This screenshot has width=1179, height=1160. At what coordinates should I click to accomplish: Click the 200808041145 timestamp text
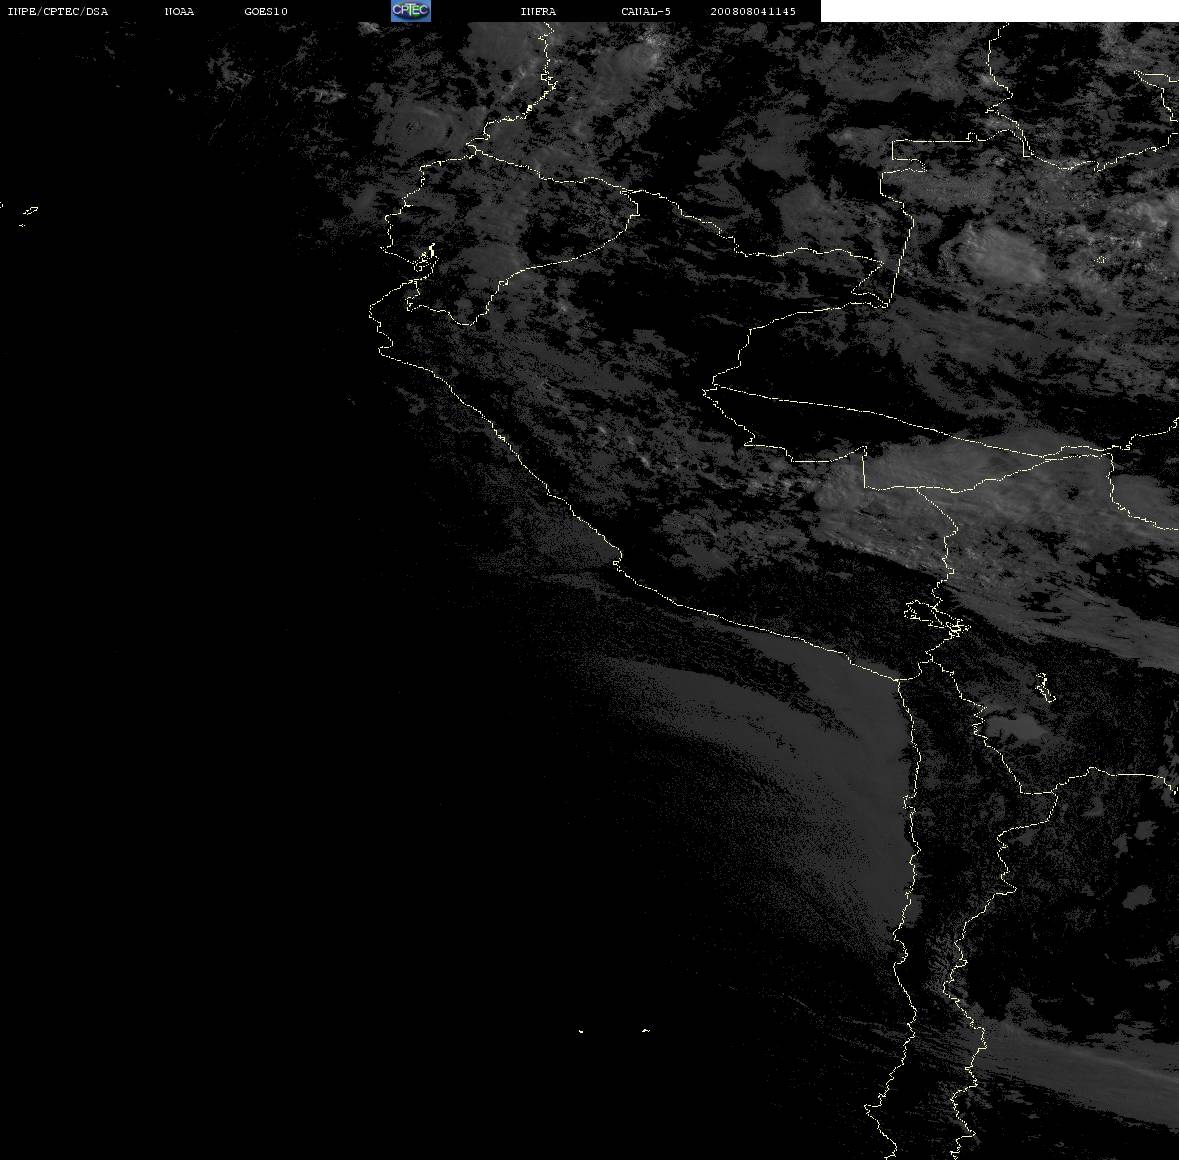point(753,11)
